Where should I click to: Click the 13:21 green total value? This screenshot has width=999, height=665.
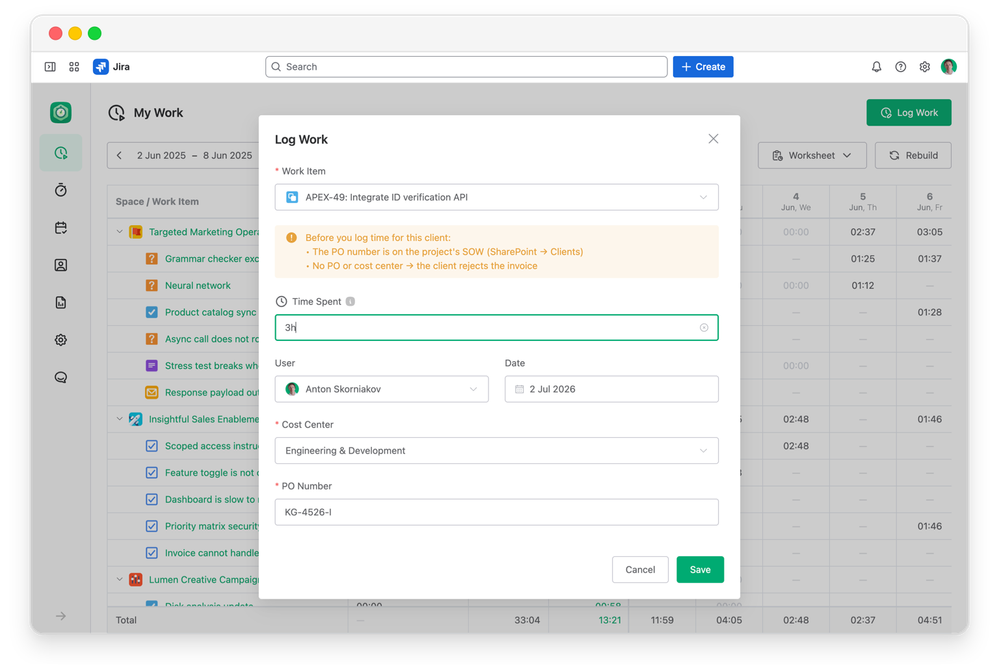[610, 620]
